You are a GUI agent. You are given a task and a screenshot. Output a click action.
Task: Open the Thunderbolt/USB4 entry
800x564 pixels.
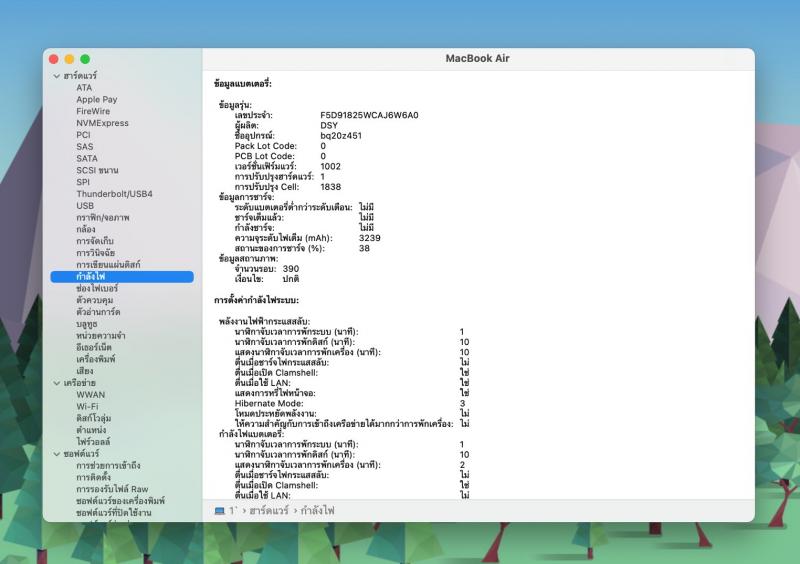[114, 194]
